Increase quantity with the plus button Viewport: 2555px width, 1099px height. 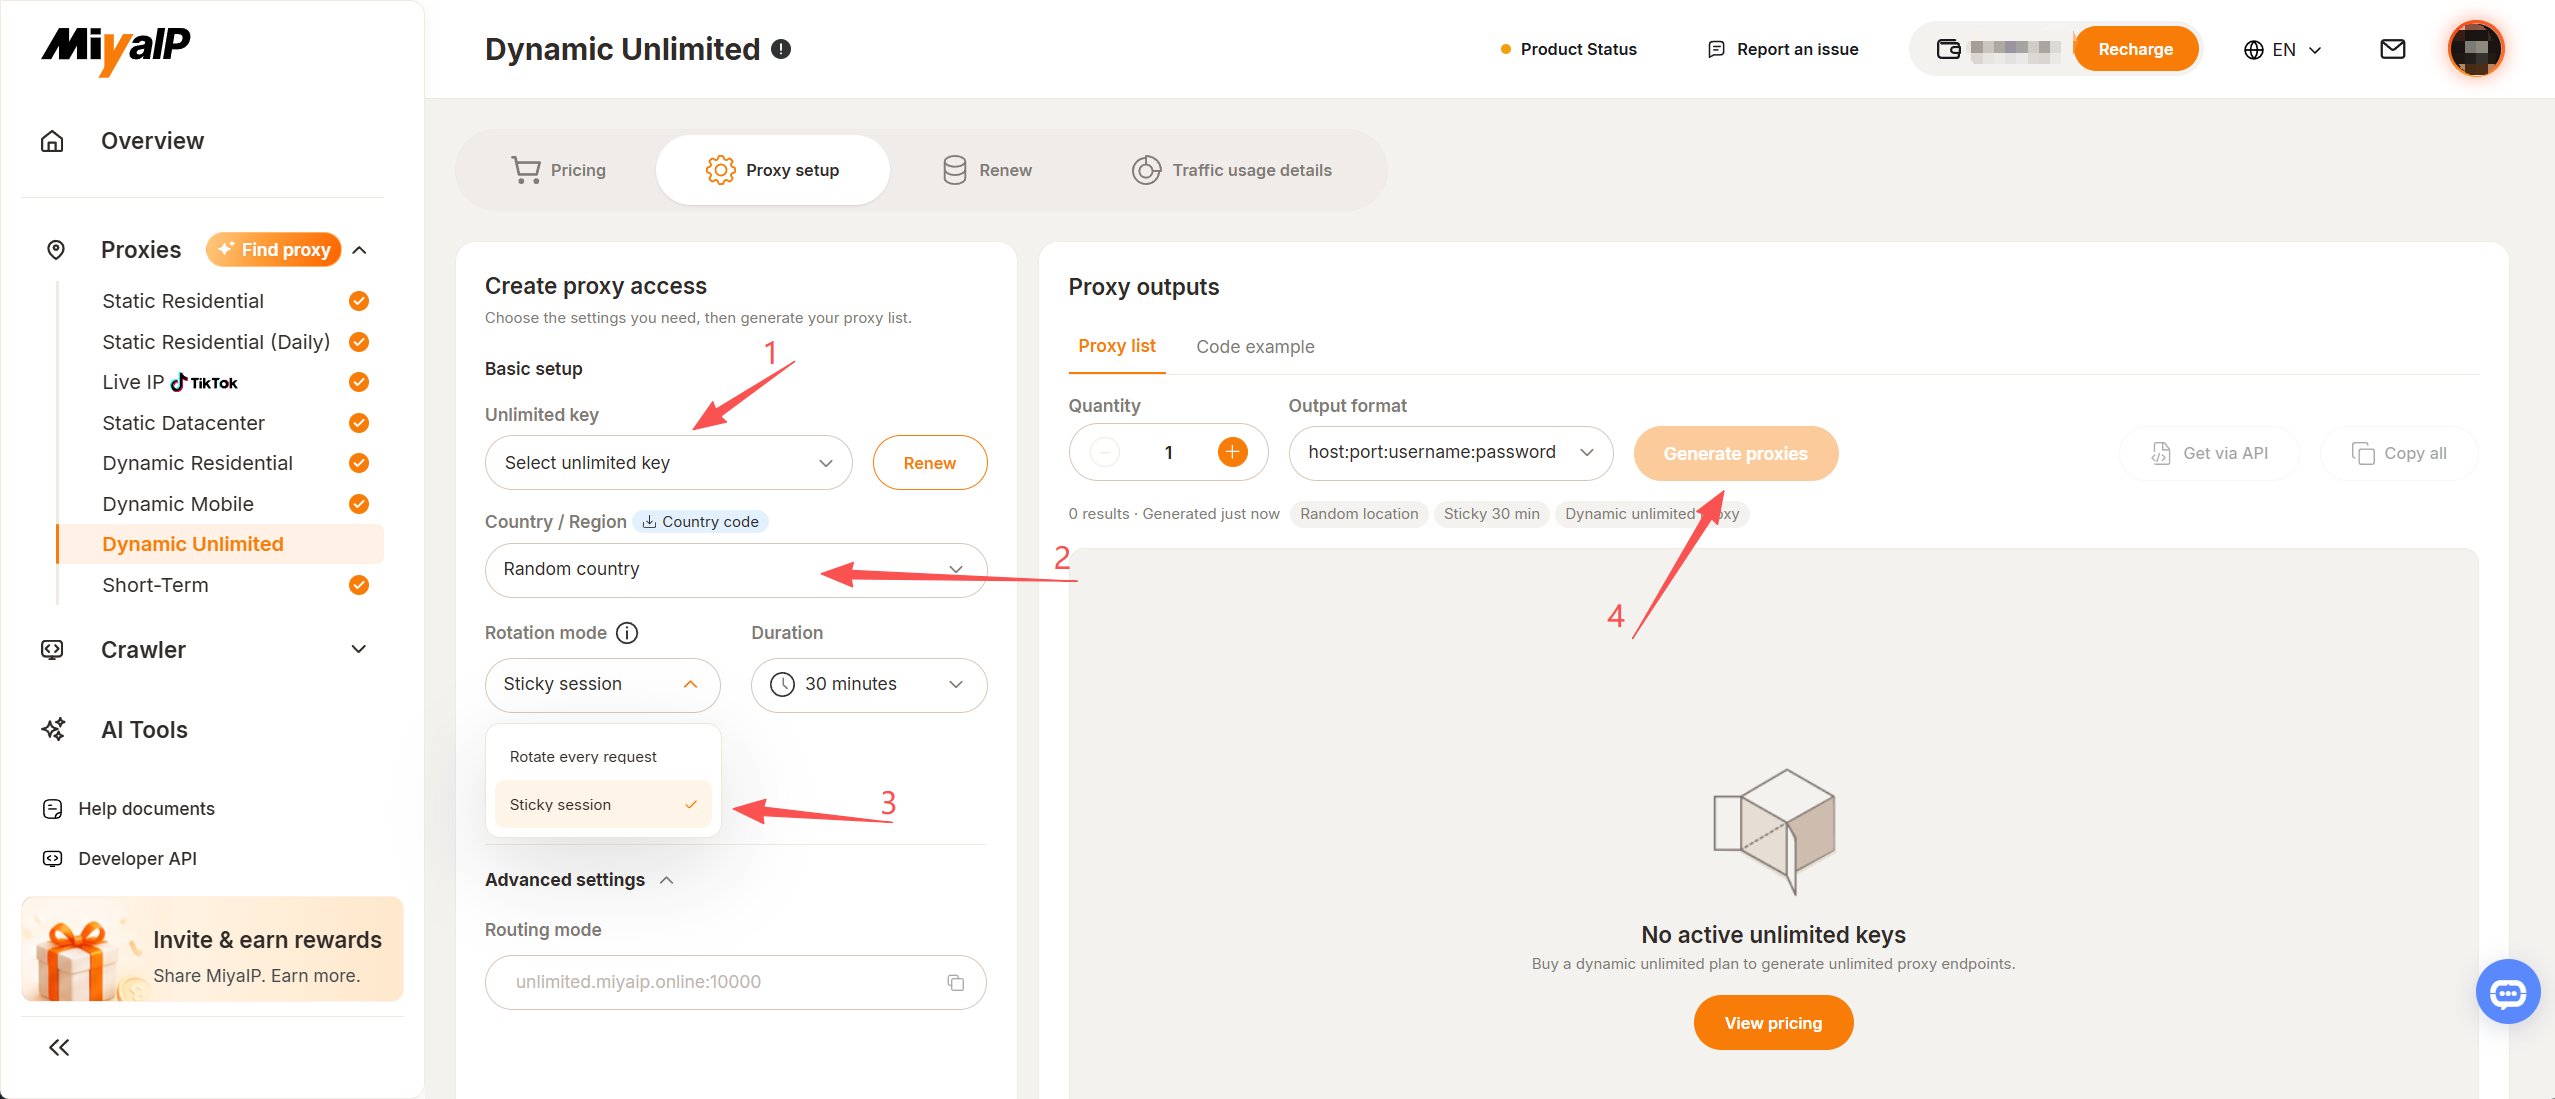(x=1232, y=453)
